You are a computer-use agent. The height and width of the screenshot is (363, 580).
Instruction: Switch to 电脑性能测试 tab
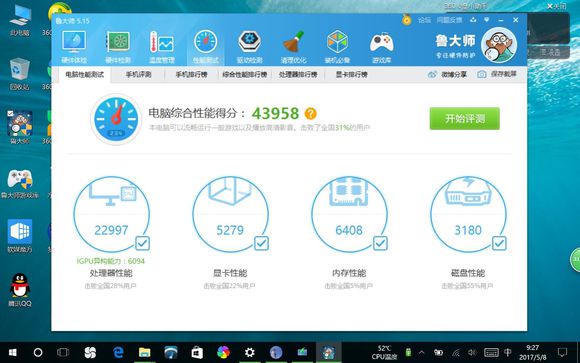pyautogui.click(x=85, y=74)
